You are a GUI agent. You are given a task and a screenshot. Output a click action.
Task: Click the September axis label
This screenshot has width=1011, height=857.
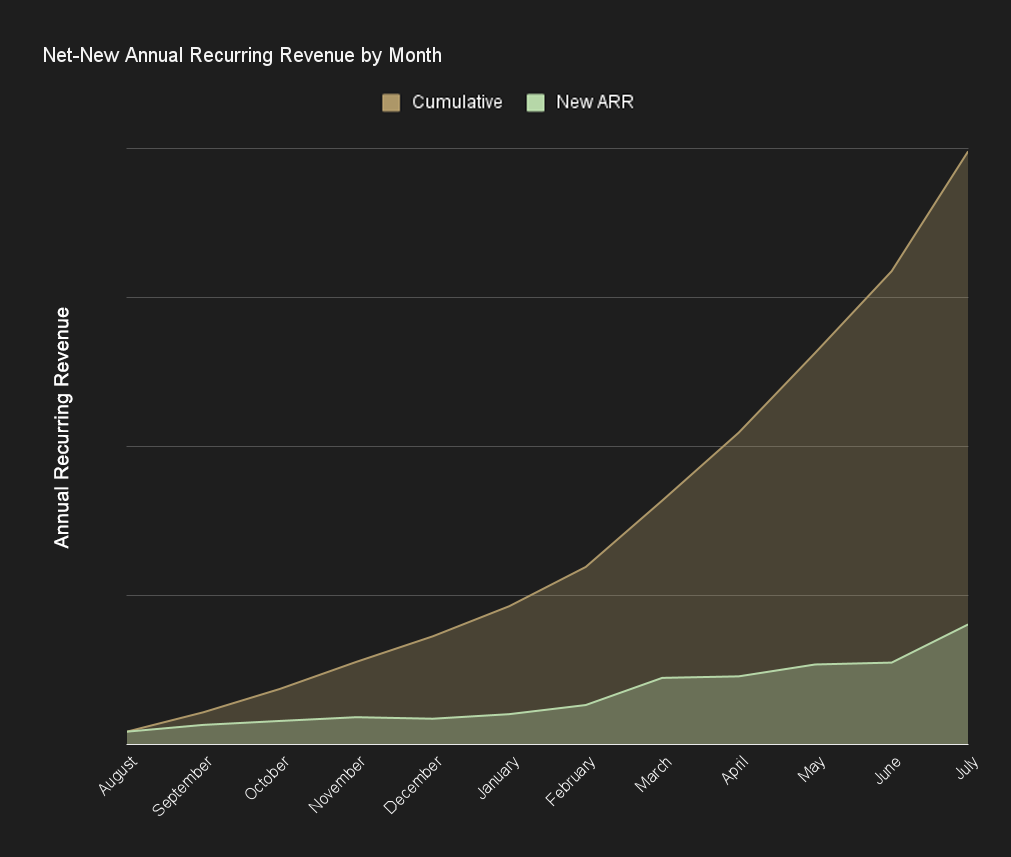tap(182, 786)
